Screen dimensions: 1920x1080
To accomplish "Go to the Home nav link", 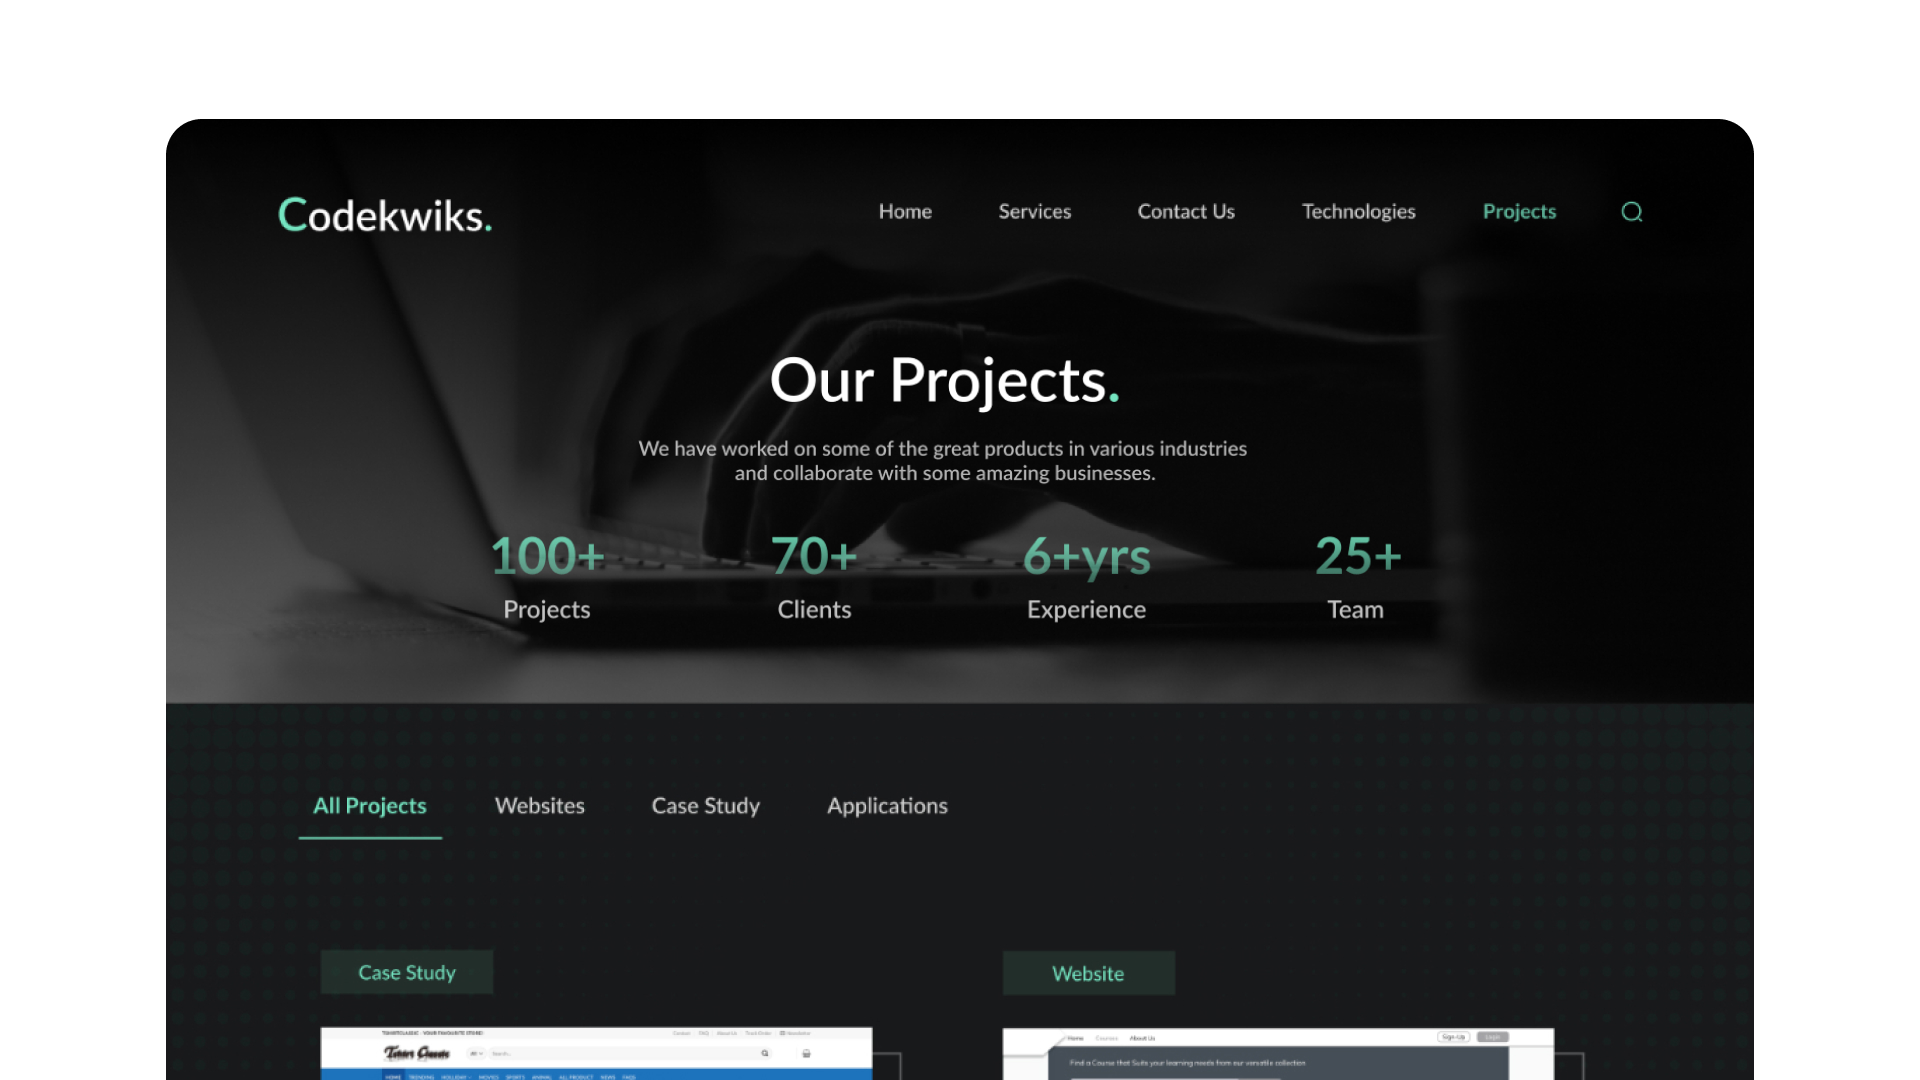I will 905,212.
